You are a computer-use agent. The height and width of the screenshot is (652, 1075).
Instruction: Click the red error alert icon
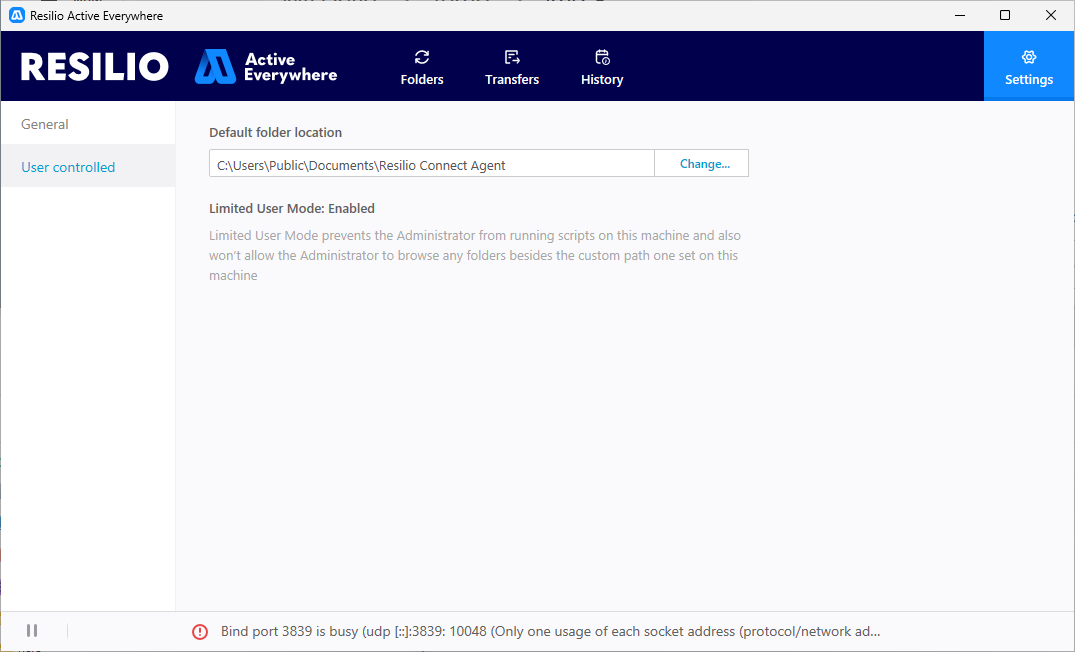click(x=200, y=631)
